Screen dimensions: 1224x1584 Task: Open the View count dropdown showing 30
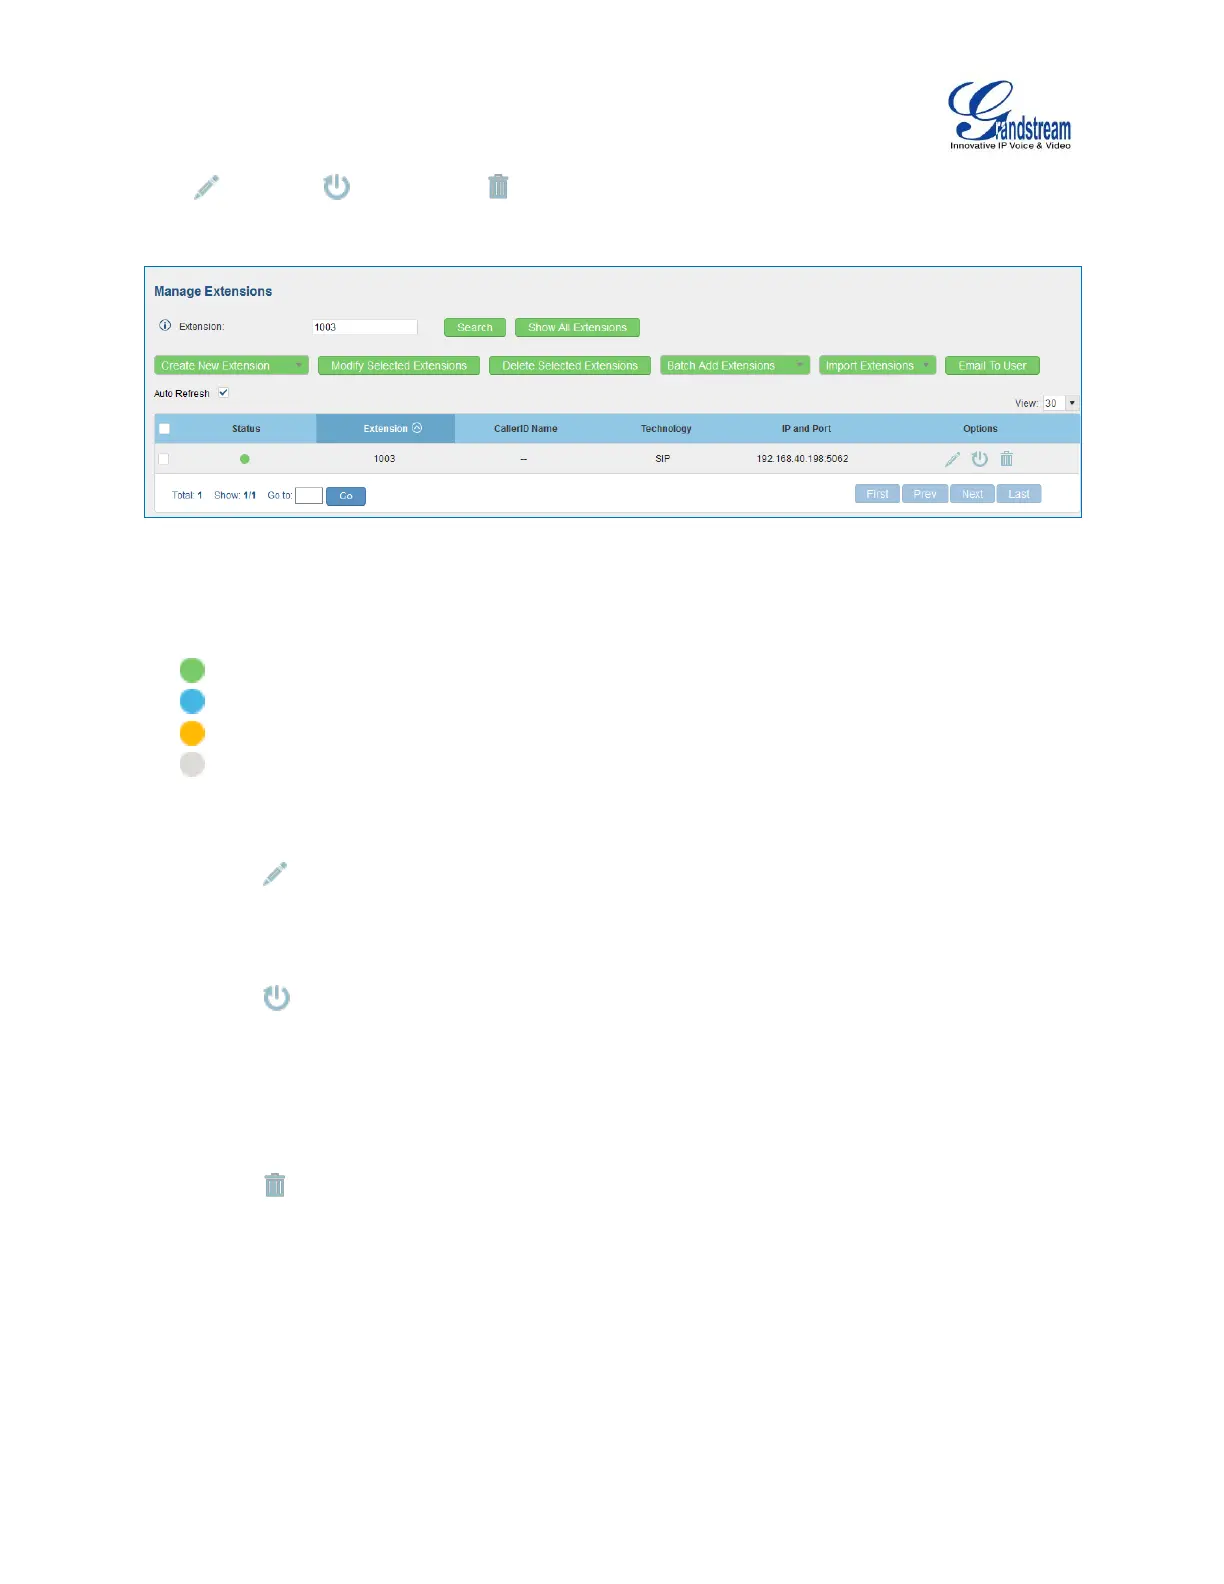point(1060,403)
